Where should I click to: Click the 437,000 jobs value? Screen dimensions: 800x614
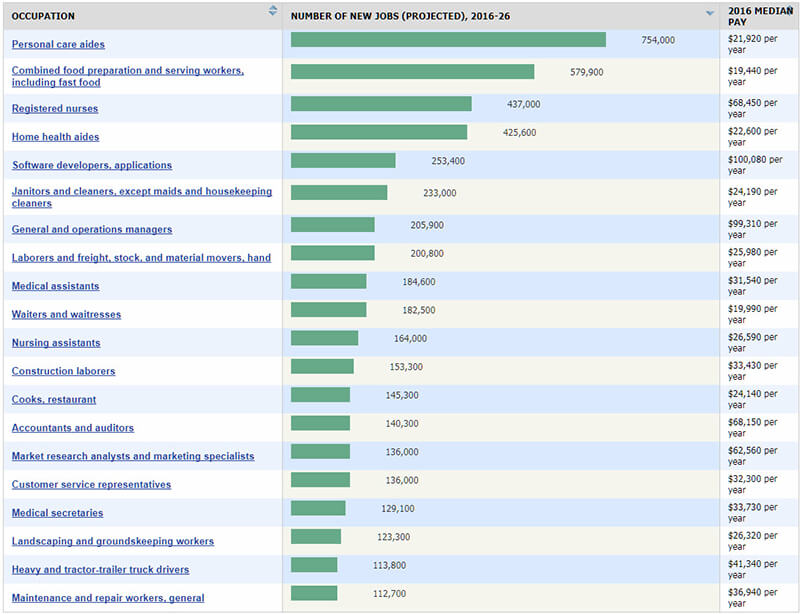pos(523,104)
